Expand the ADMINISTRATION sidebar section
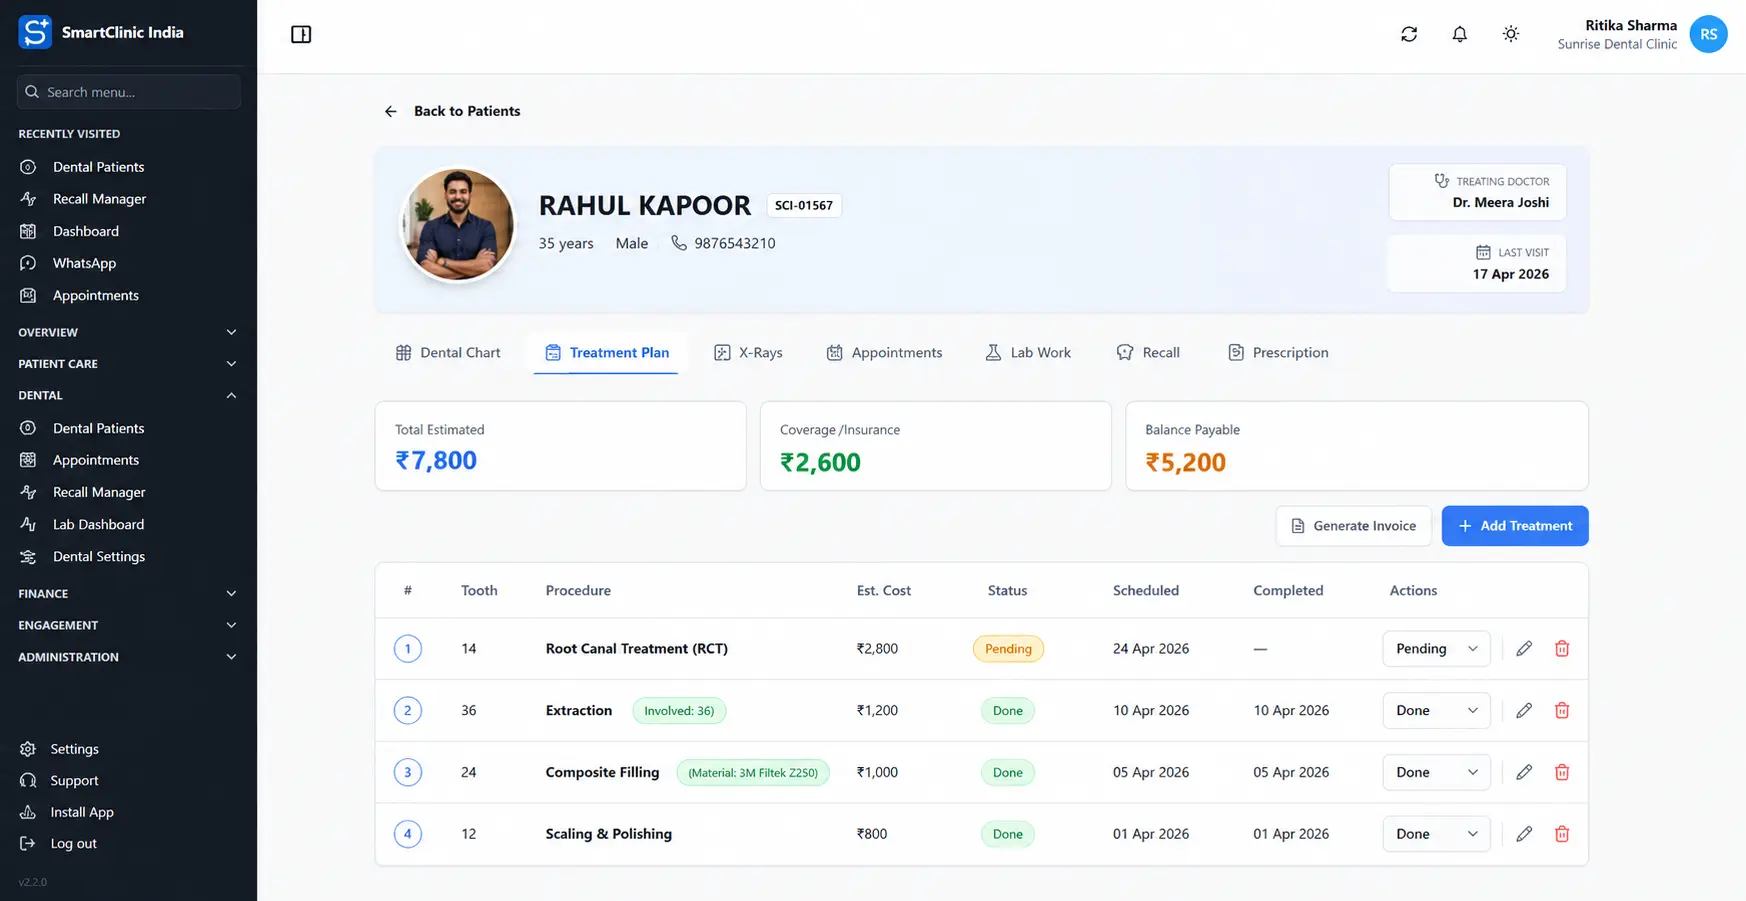Image resolution: width=1746 pixels, height=901 pixels. pos(128,657)
